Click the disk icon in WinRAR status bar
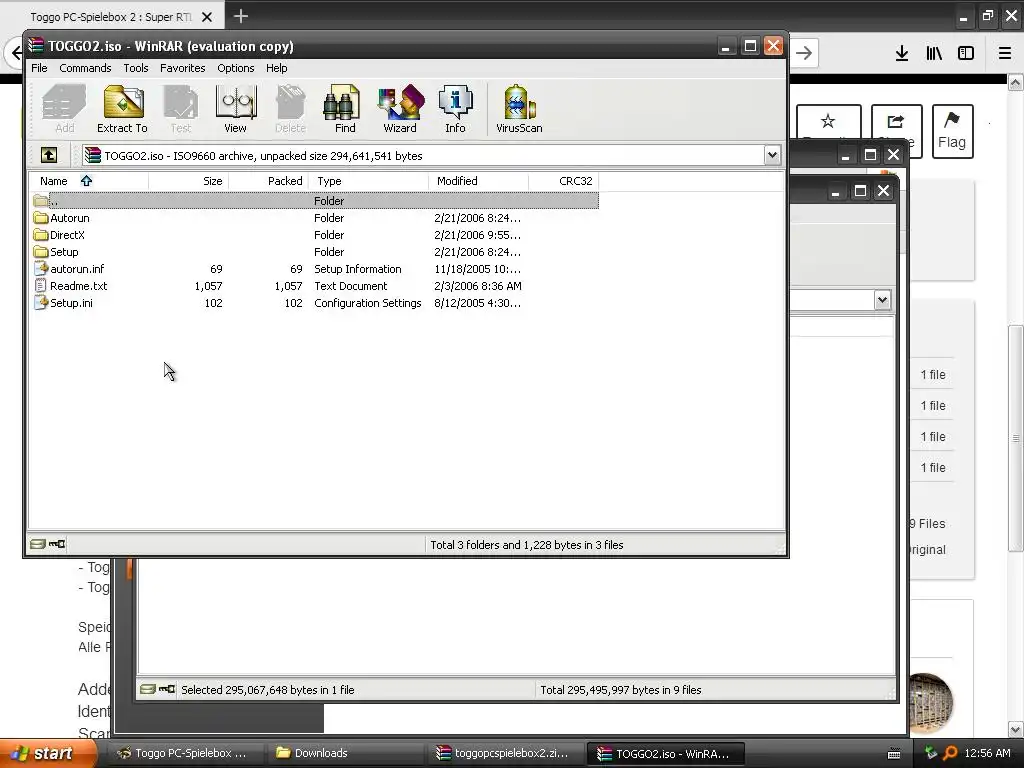 [38, 544]
